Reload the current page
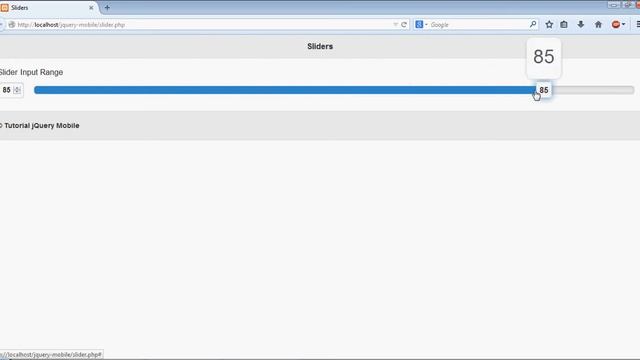Screen dimensions: 640x360 click(404, 24)
